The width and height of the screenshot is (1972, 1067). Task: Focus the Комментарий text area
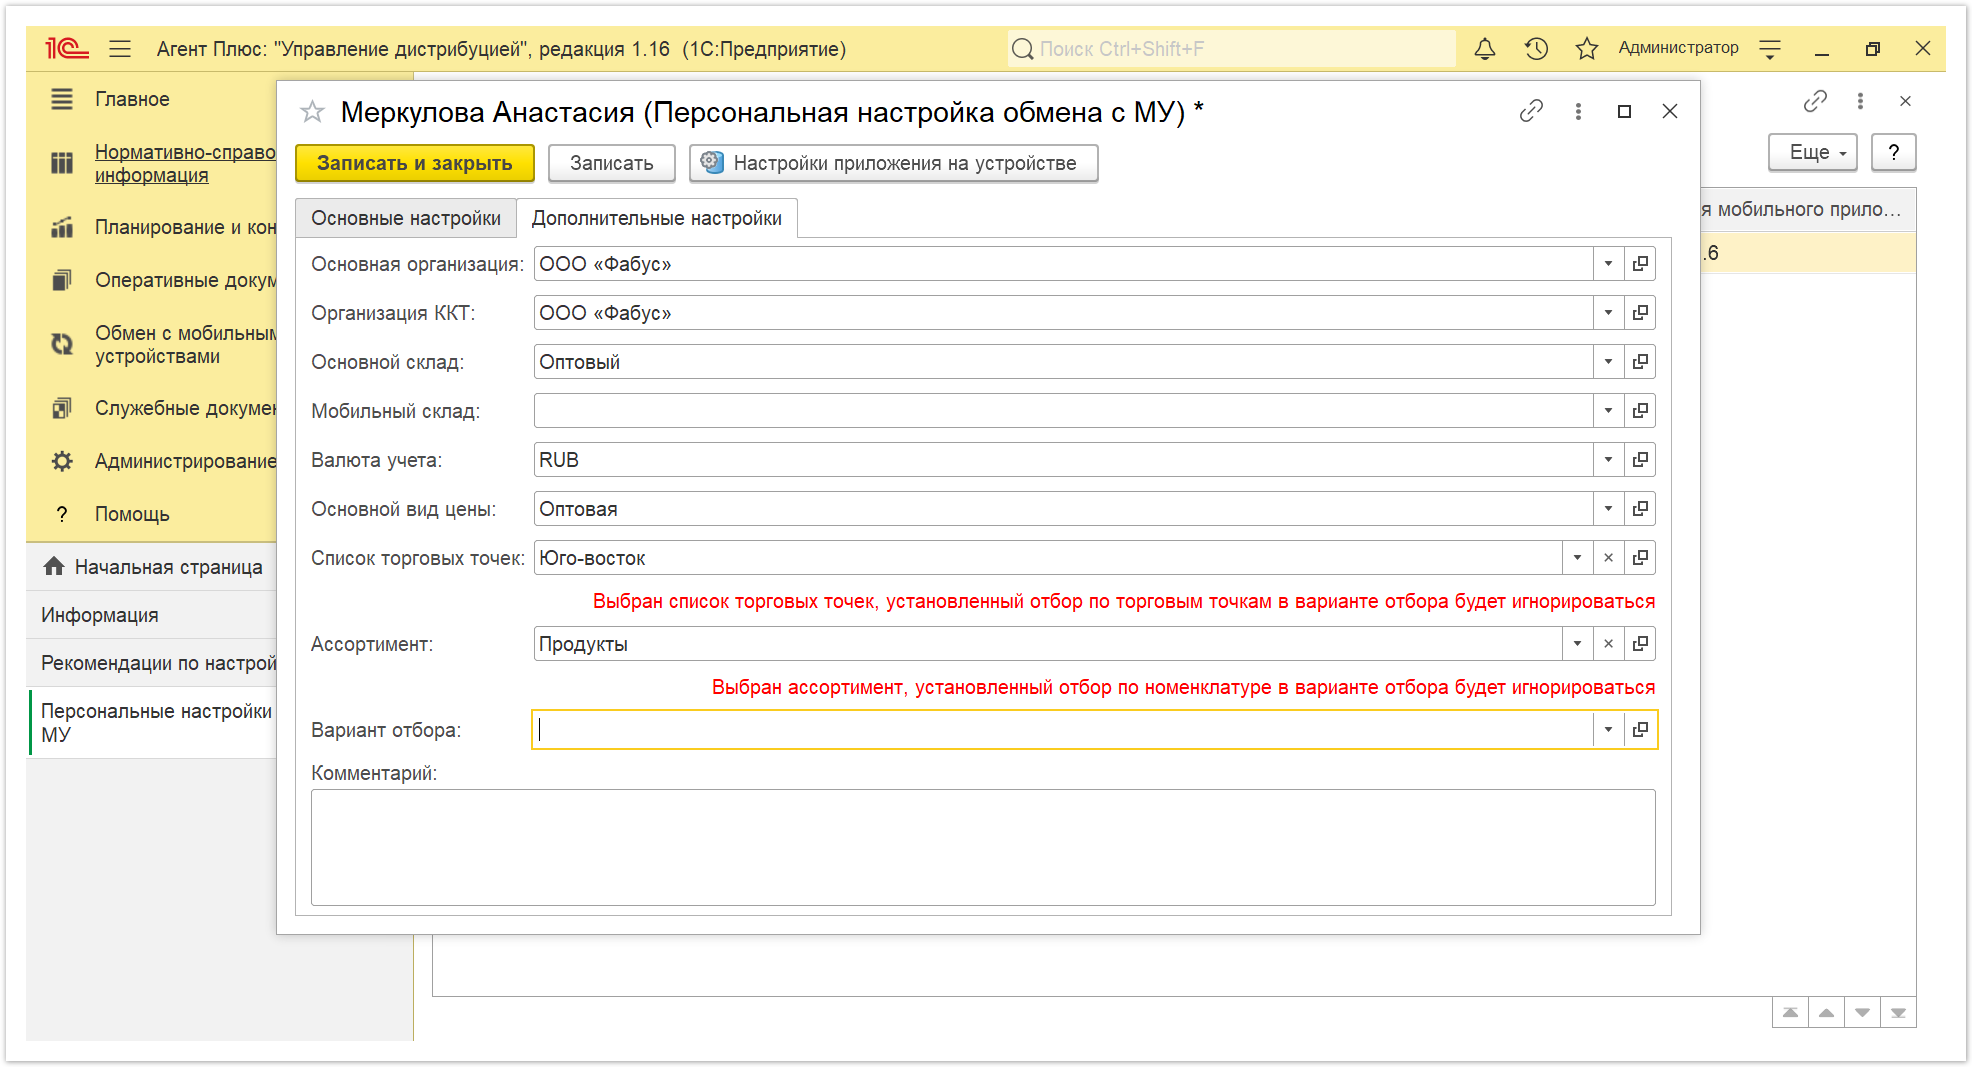tap(983, 847)
